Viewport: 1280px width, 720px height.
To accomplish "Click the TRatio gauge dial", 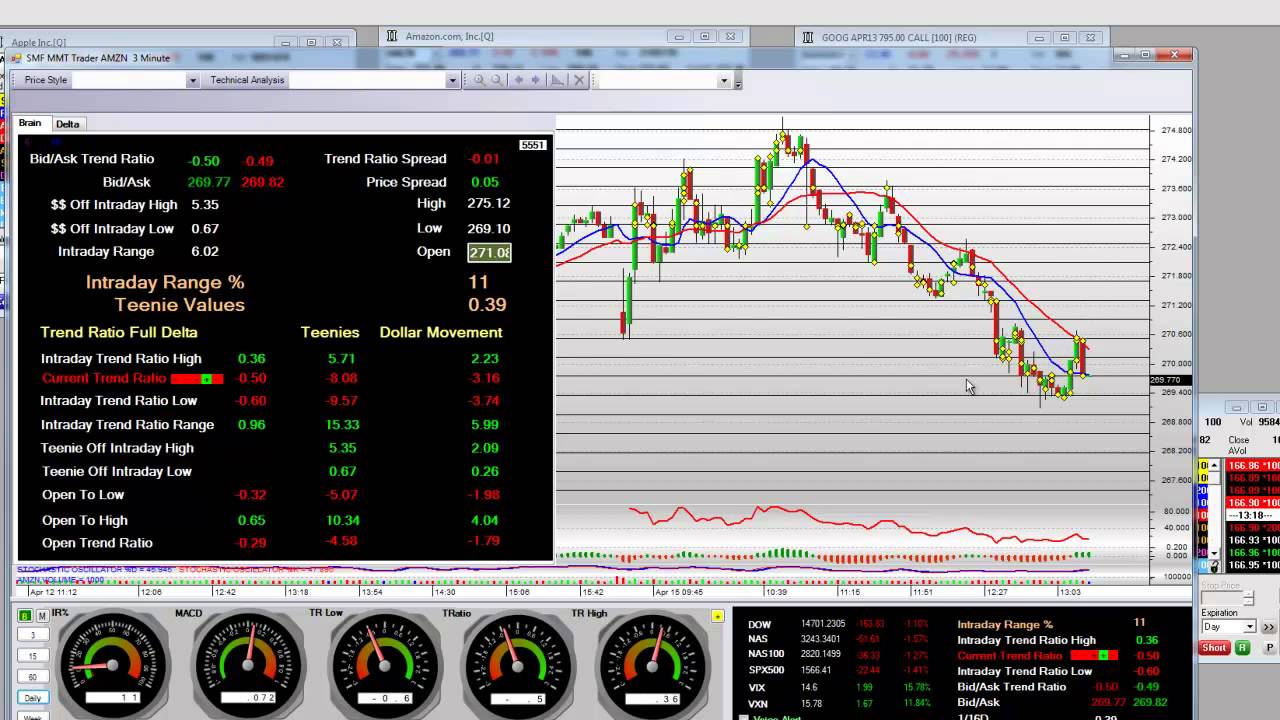I will 518,663.
